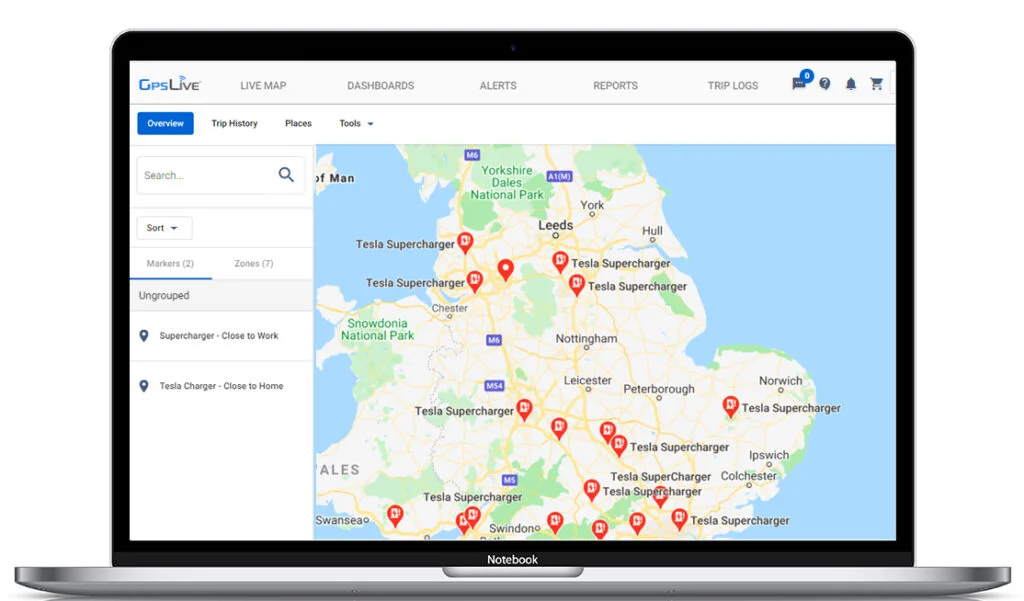Click pin icon beside Tesla Charger - Close to Home
The width and height of the screenshot is (1024, 601).
(144, 386)
